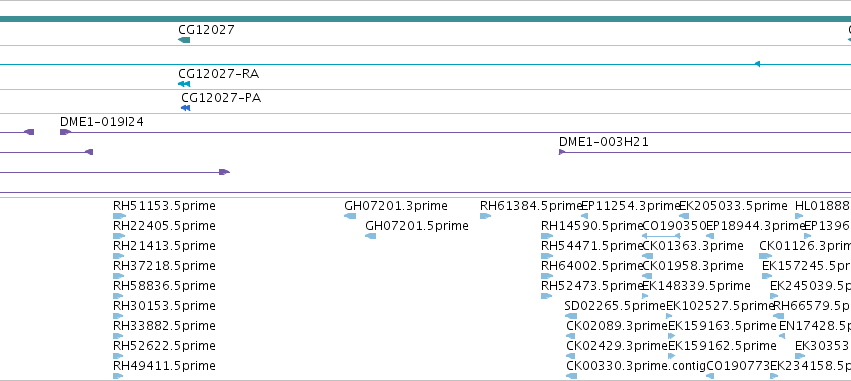851x381 pixels.
Task: Click the CO190350 spliced EST feature line
Action: tap(661, 236)
